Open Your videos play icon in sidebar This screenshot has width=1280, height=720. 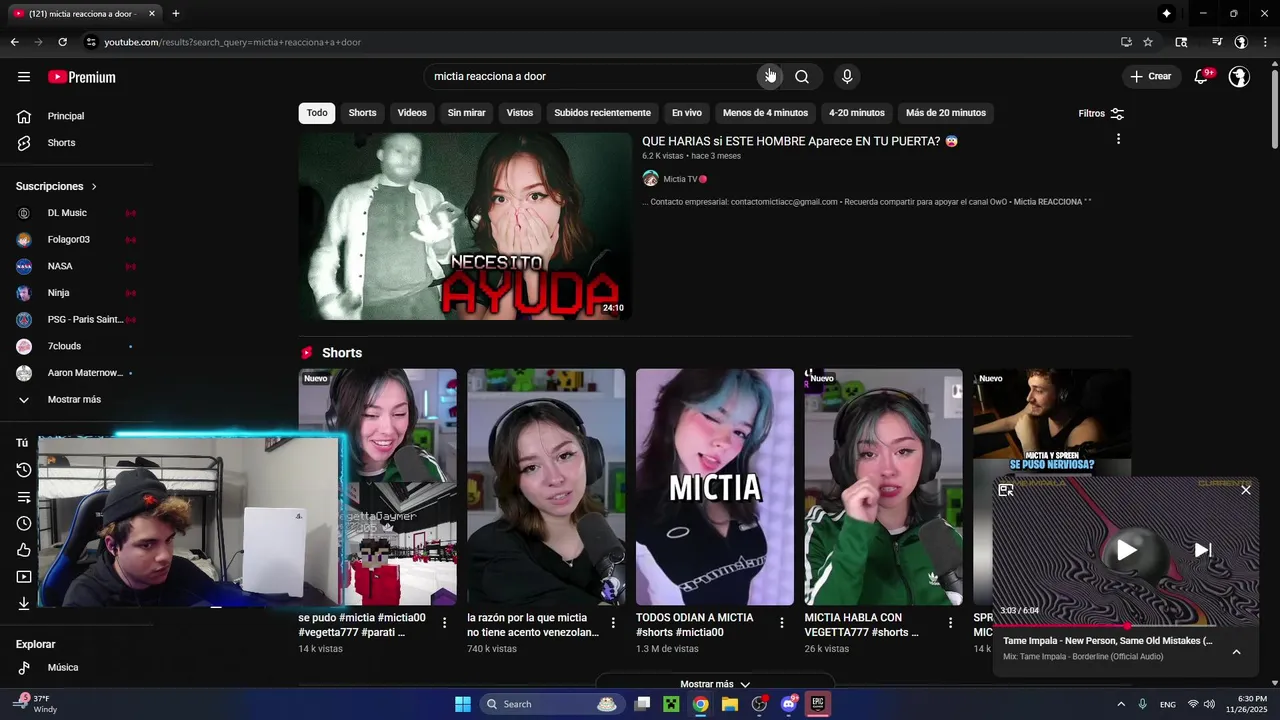coord(24,577)
